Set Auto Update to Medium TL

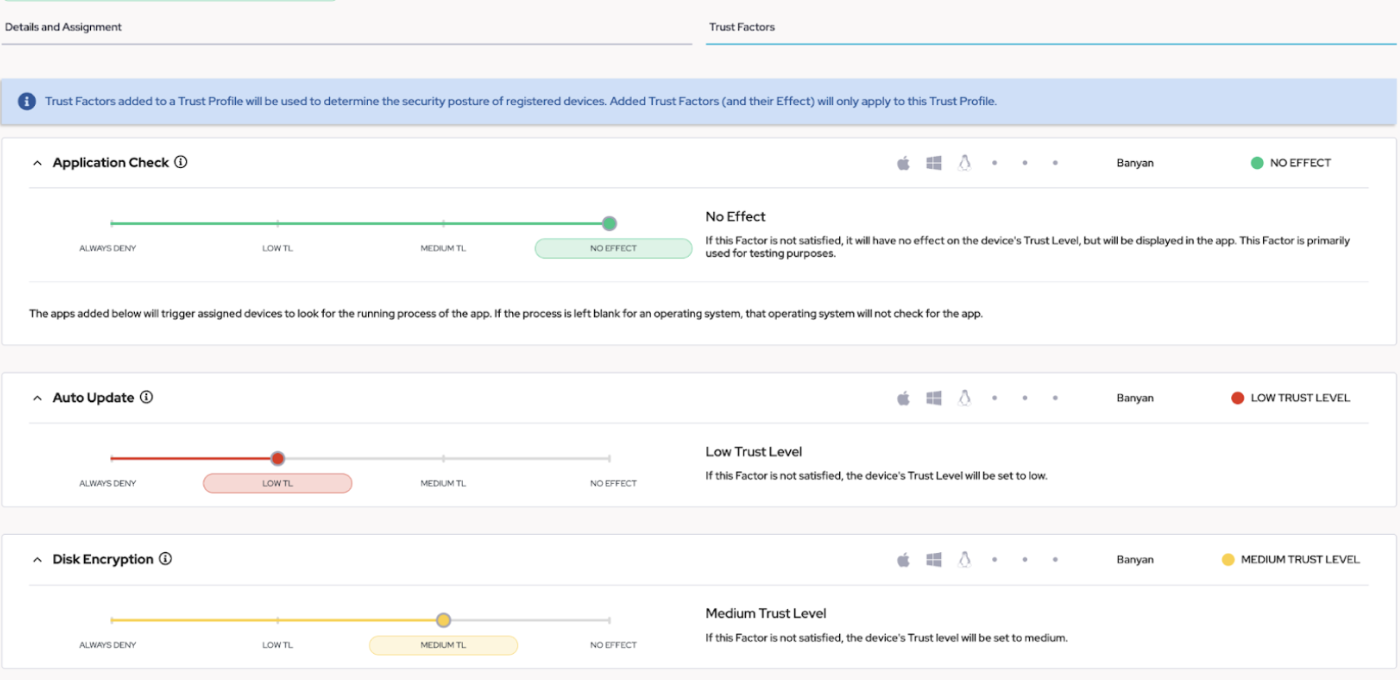(x=443, y=483)
